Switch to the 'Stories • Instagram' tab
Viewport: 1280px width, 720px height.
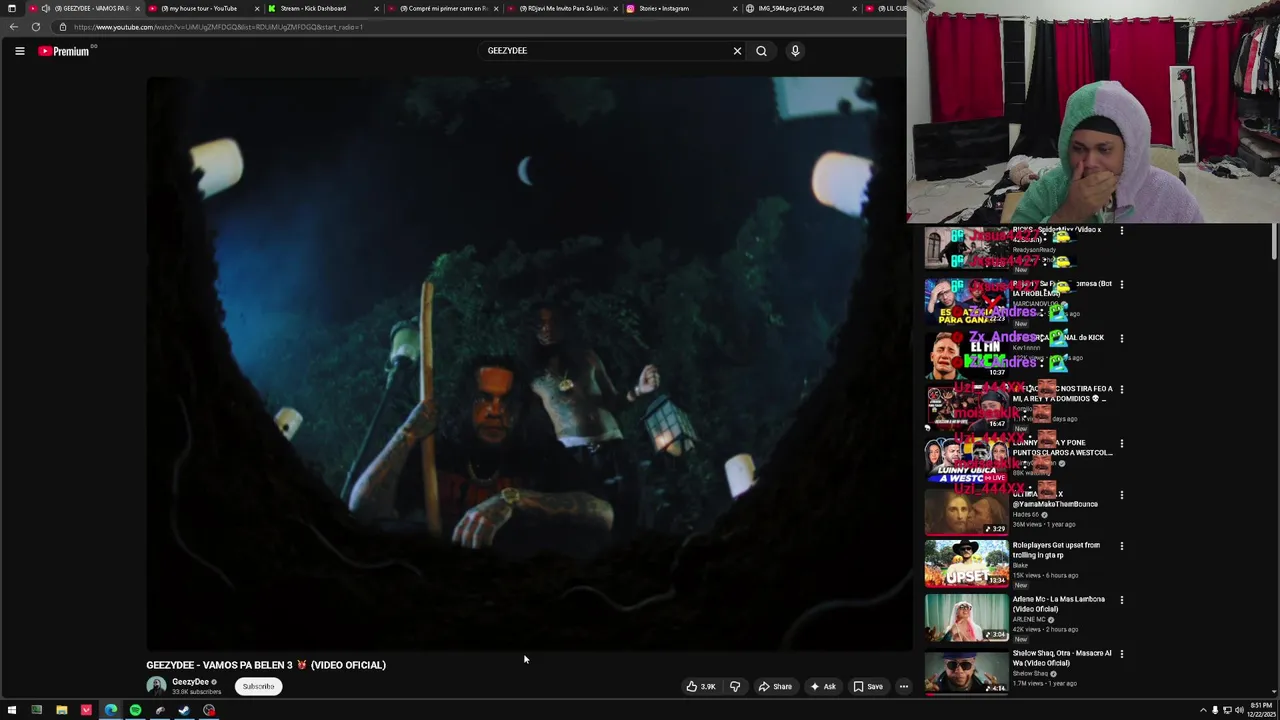coord(680,8)
